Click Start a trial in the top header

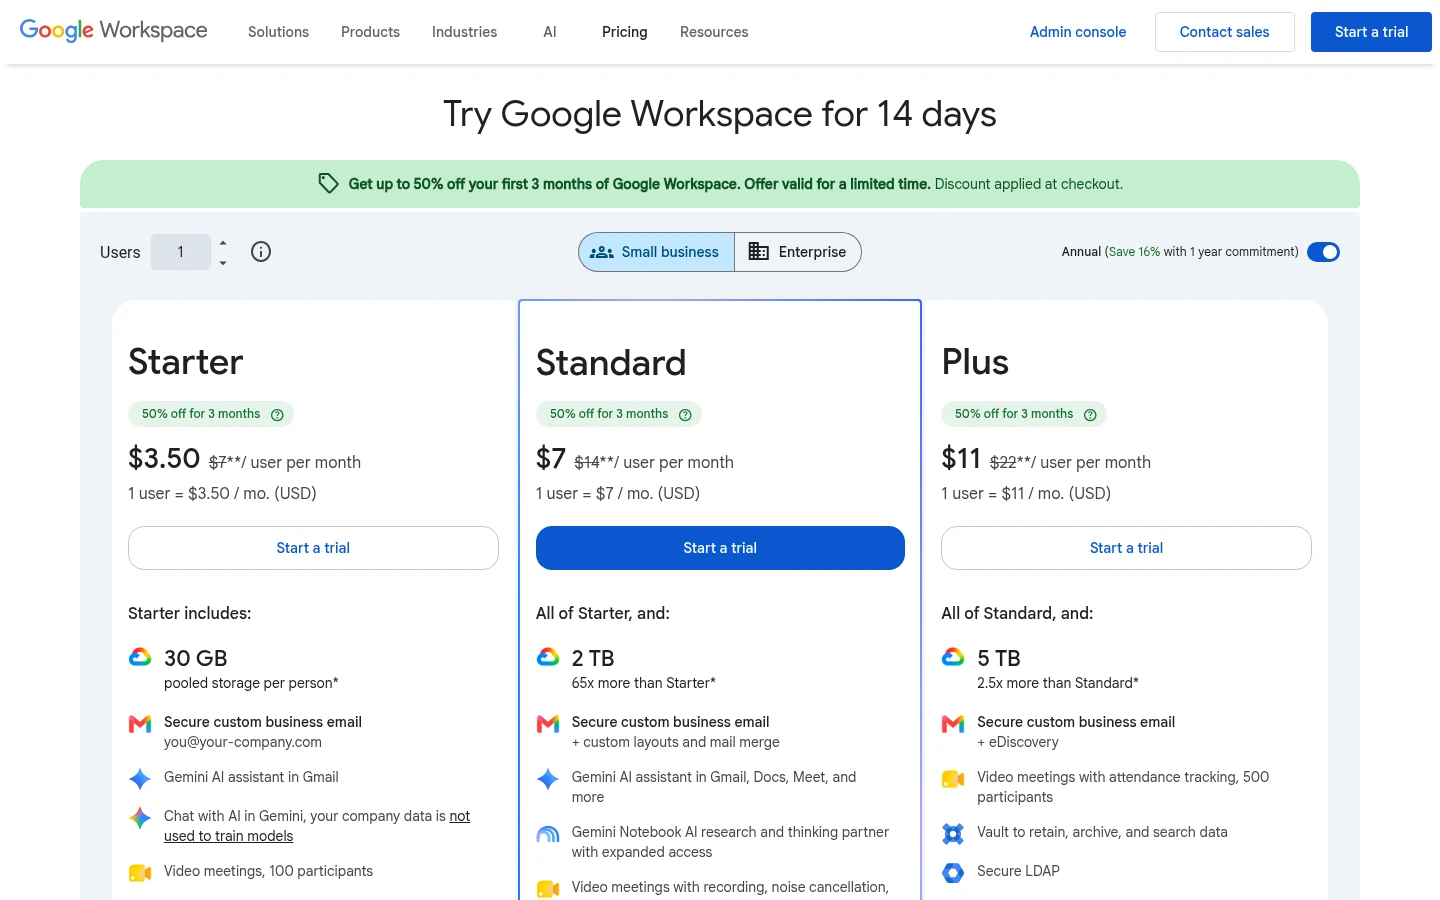(1371, 32)
